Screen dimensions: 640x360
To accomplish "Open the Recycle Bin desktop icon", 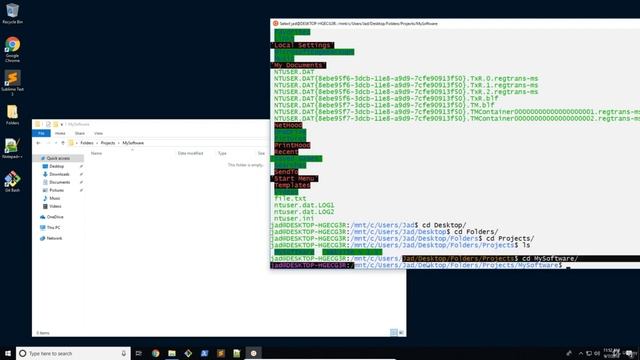I will click(12, 13).
